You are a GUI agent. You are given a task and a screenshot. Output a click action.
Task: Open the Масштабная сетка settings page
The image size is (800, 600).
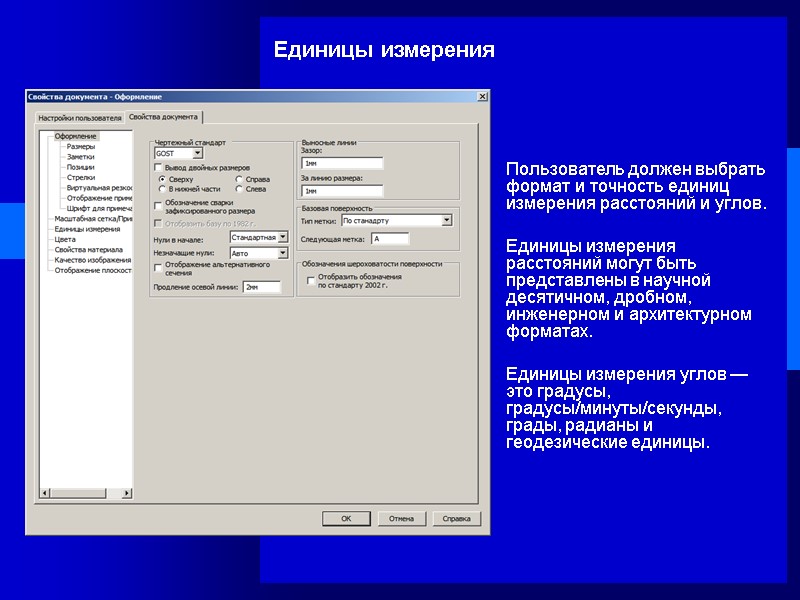[95, 218]
